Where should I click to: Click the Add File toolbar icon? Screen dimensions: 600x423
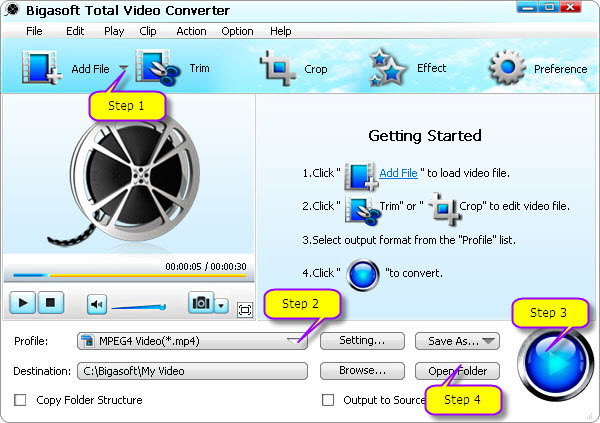point(42,67)
